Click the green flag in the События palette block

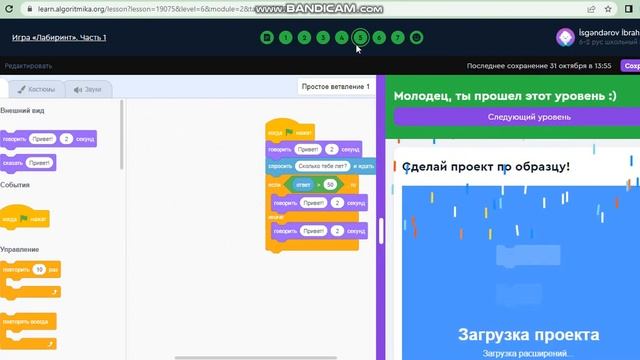click(x=24, y=219)
